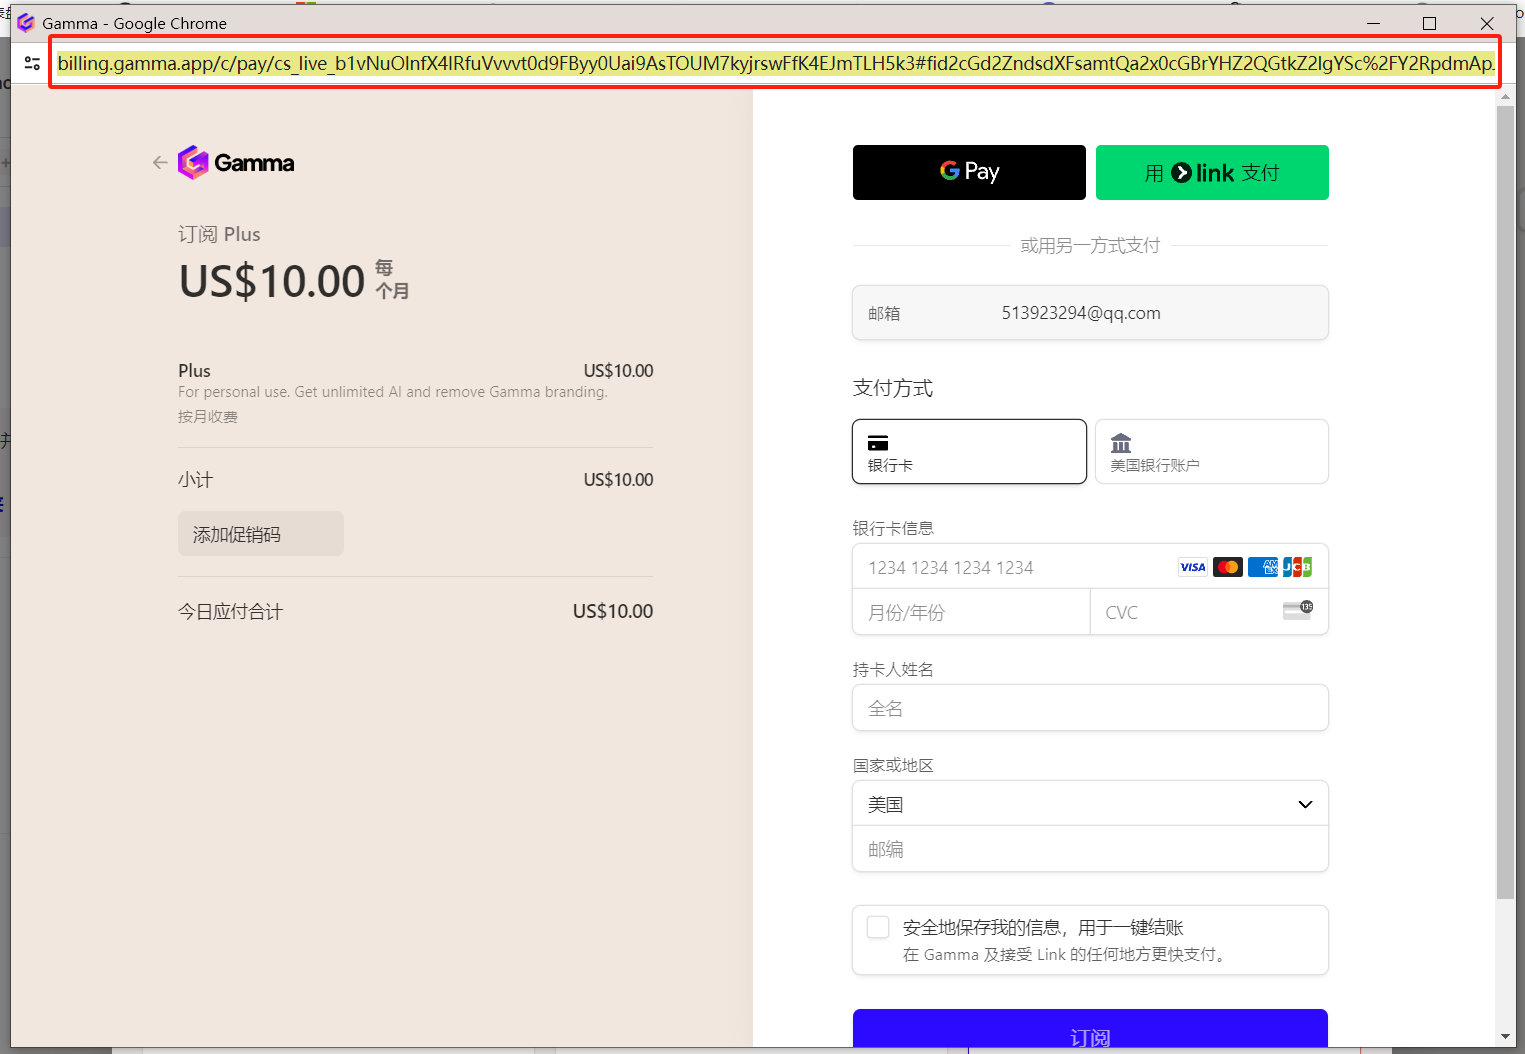The image size is (1525, 1054).
Task: Open the 国家或地区 dropdown showing 美国
Action: click(1090, 804)
